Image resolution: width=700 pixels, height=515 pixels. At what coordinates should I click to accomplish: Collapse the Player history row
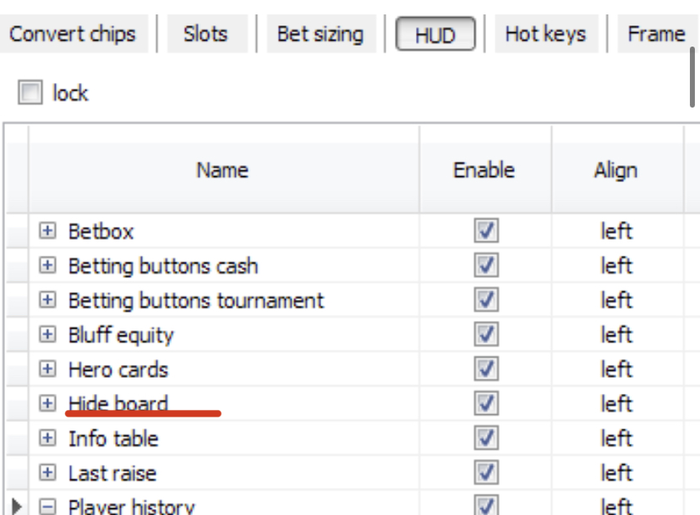click(x=47, y=507)
